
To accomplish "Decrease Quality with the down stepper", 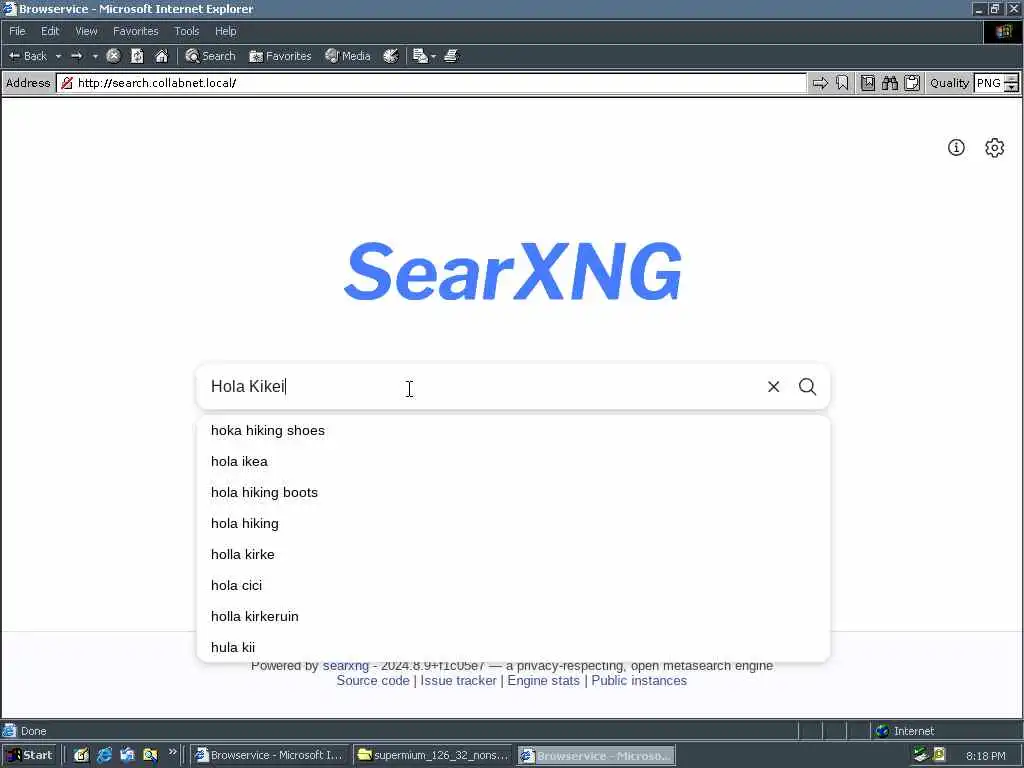I will click(x=1011, y=88).
